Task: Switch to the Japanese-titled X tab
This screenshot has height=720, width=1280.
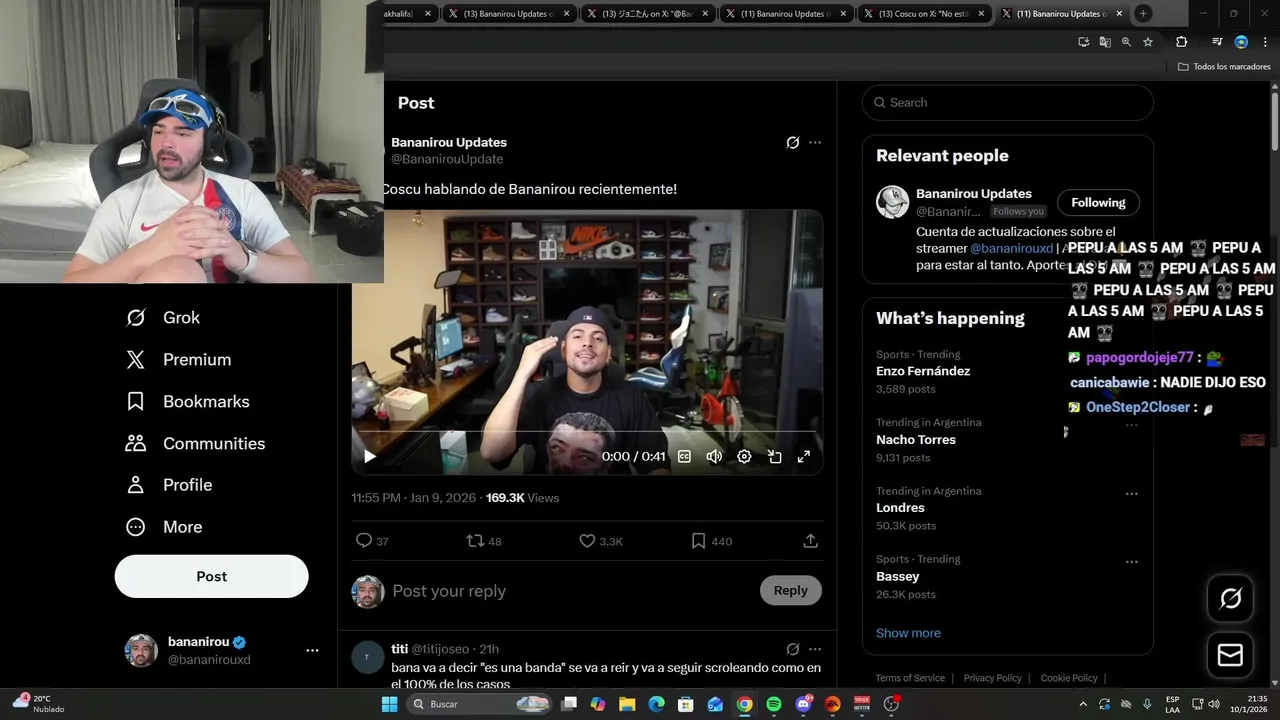Action: 647,14
